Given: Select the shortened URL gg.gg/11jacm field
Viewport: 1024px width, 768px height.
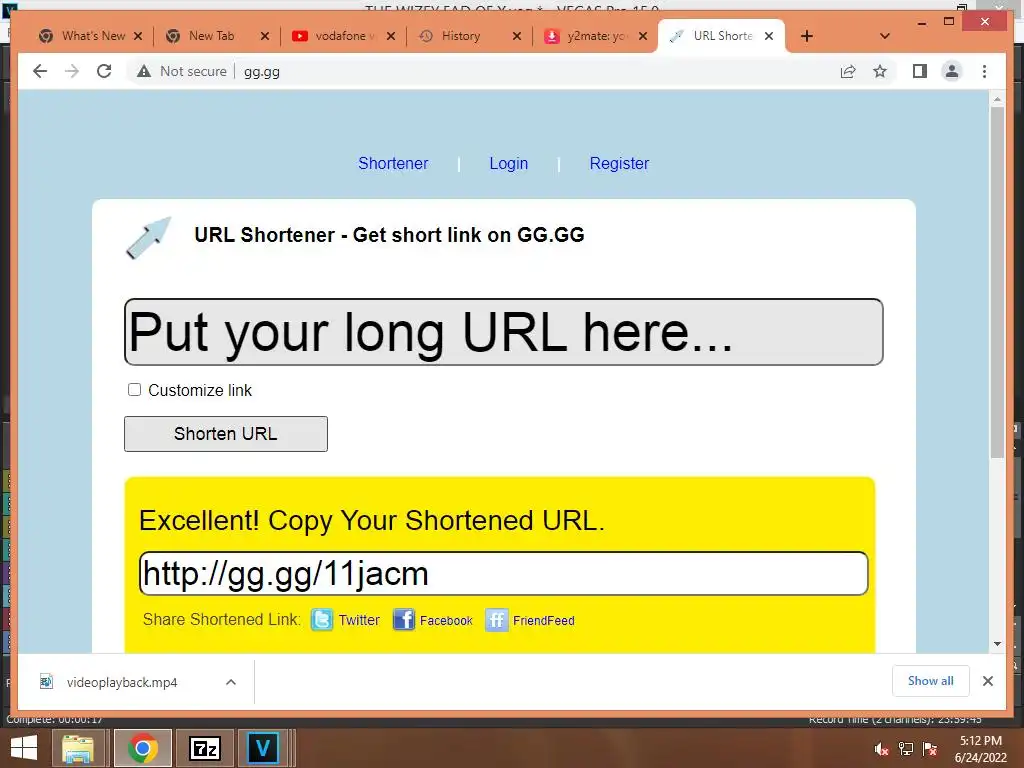Looking at the screenshot, I should (504, 573).
